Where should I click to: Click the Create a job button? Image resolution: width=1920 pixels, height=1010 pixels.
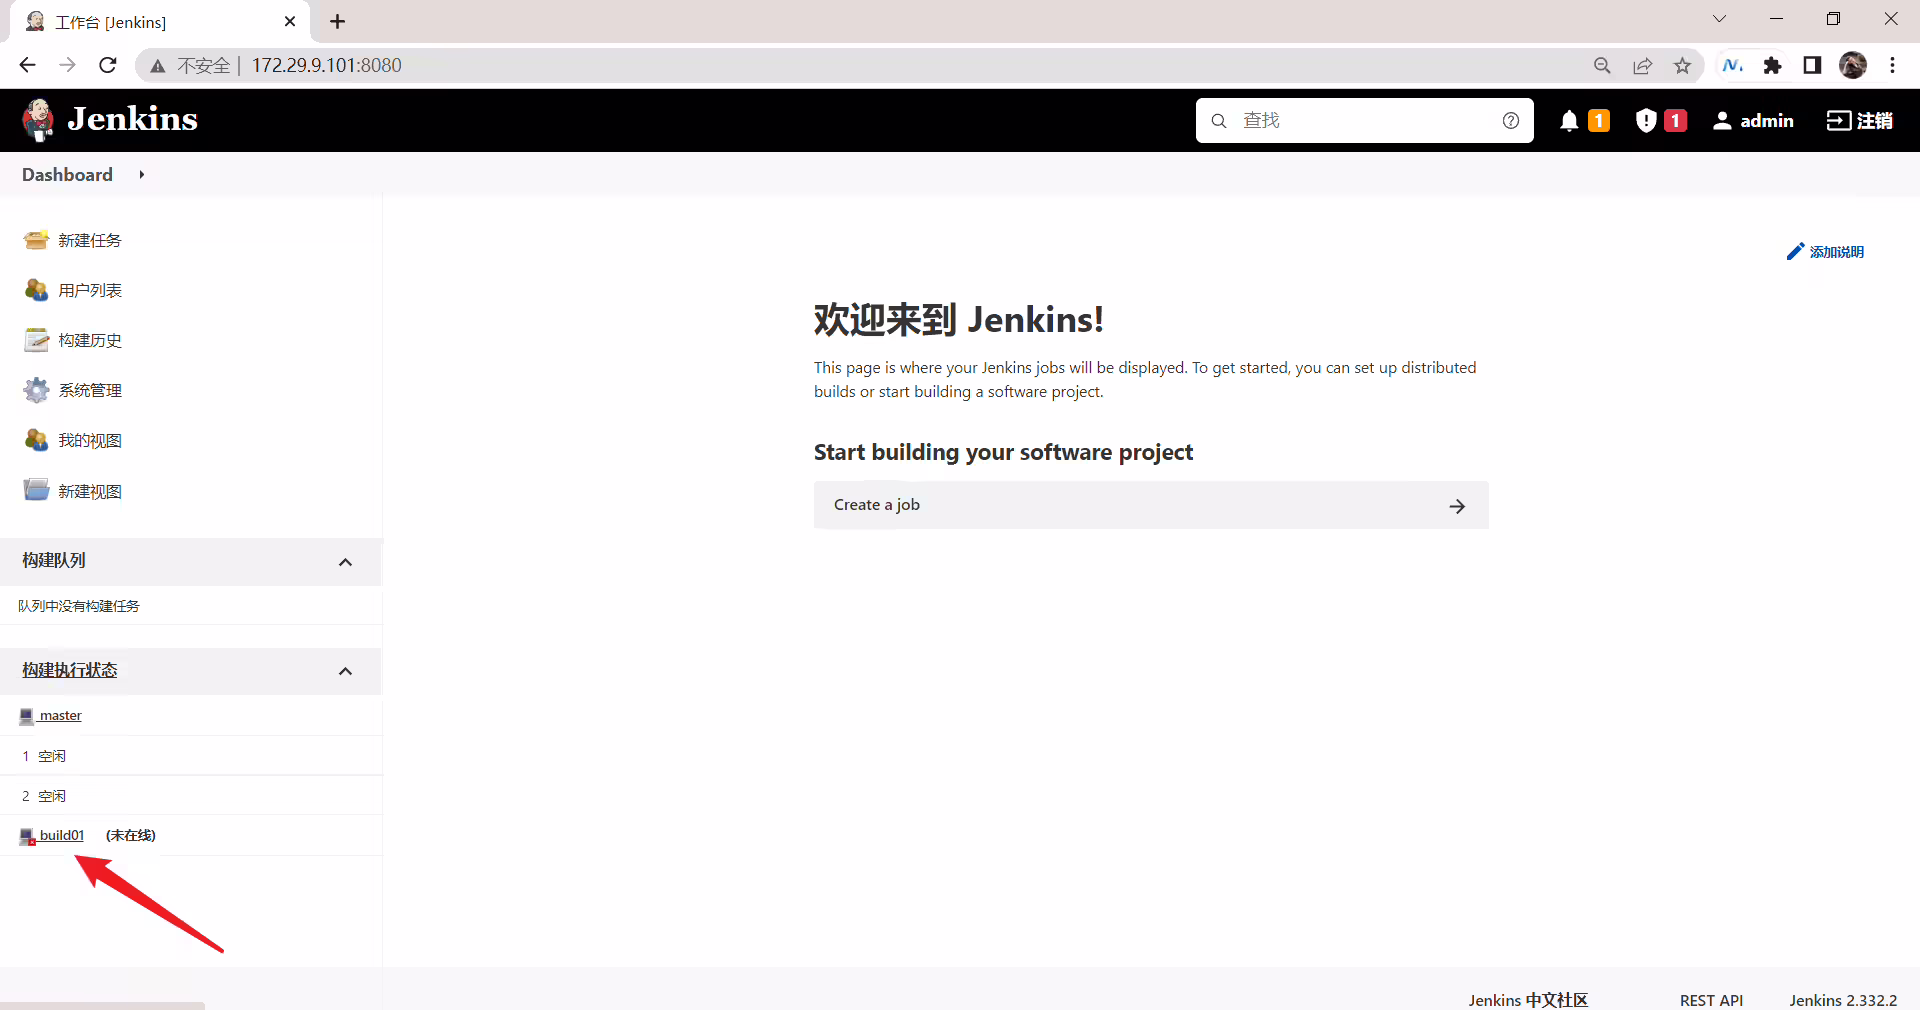tap(1151, 505)
